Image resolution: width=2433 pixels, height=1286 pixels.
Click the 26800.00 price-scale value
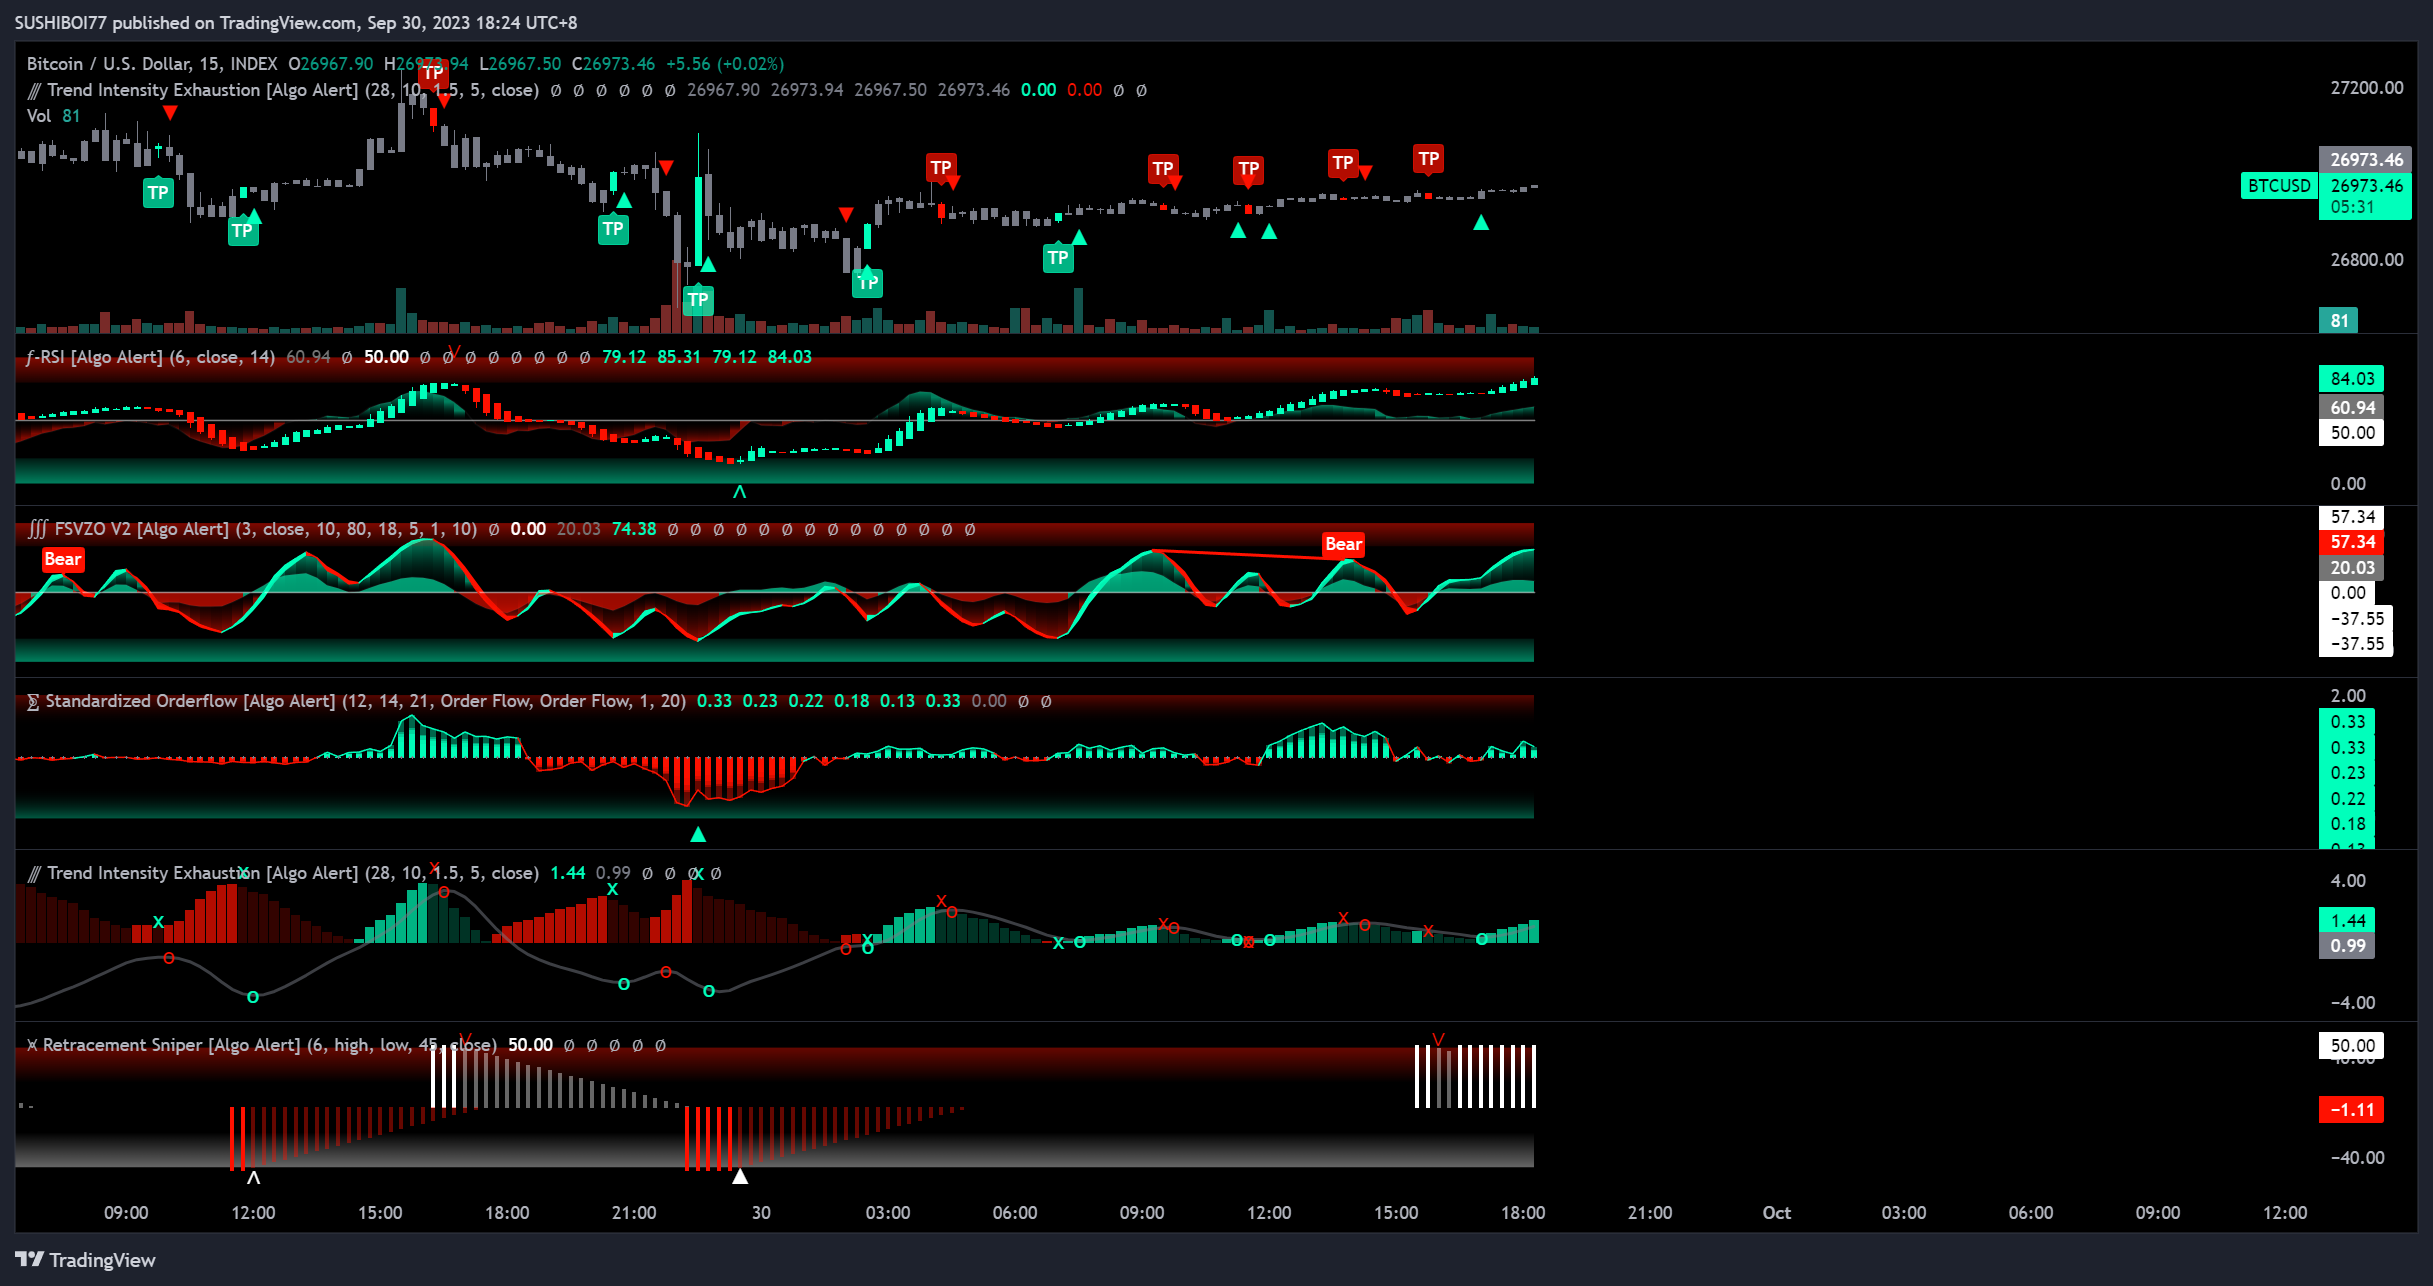[2366, 260]
